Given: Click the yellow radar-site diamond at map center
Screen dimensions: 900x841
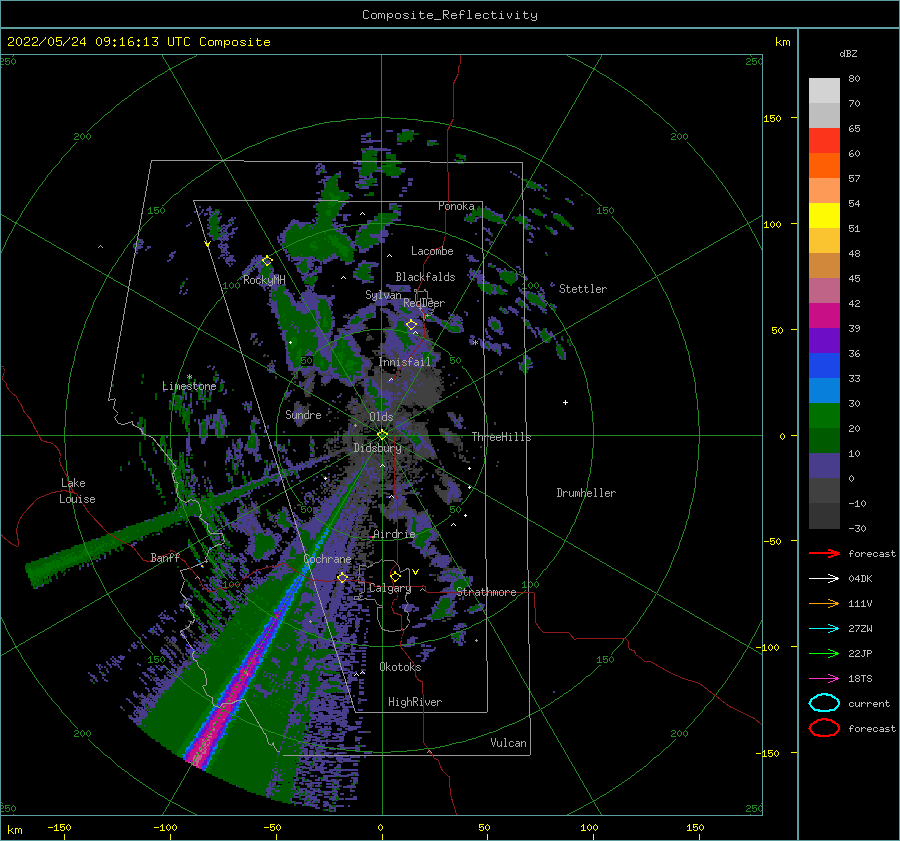Looking at the screenshot, I should [x=382, y=435].
